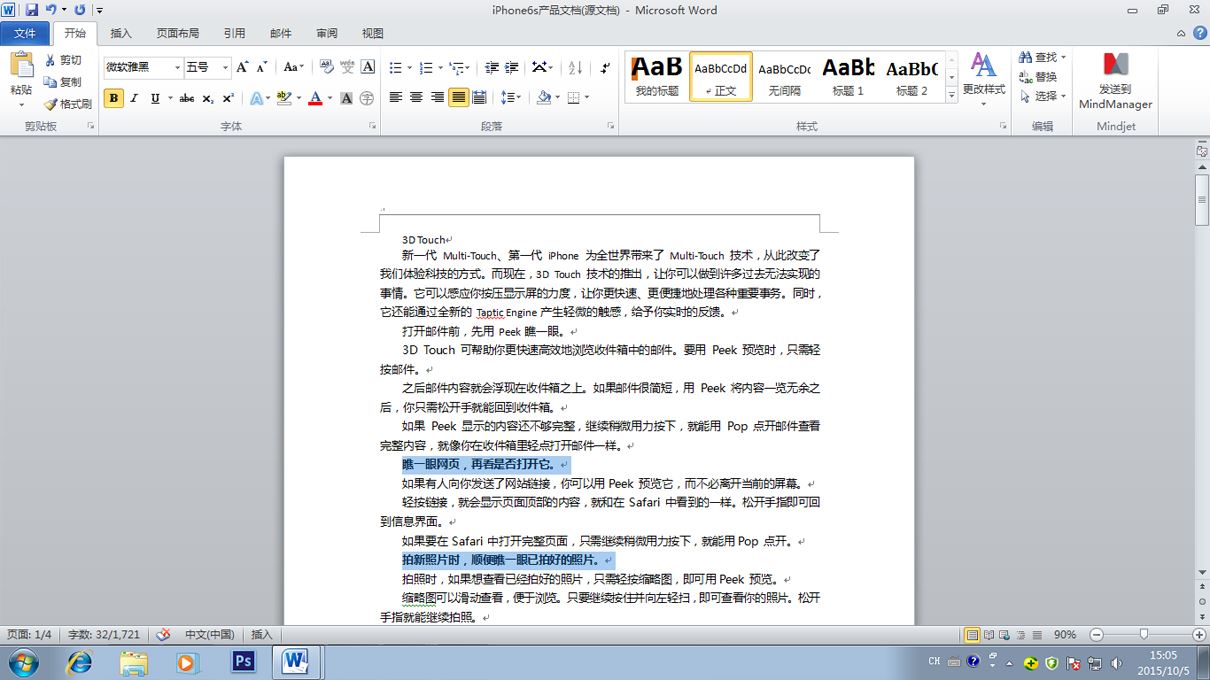Align text right

pos(437,98)
